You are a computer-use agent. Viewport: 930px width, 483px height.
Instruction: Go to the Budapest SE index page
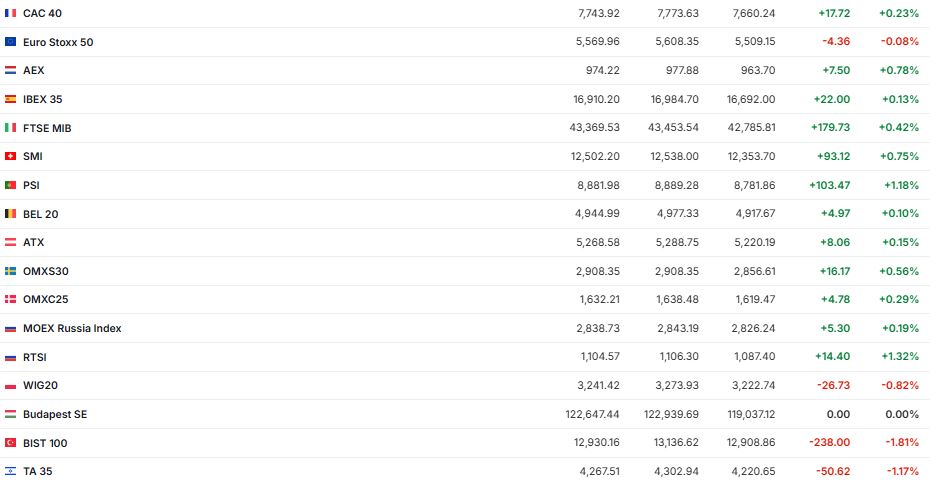pos(55,414)
